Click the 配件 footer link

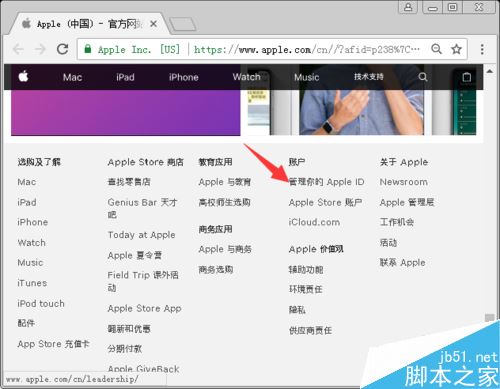coord(26,323)
